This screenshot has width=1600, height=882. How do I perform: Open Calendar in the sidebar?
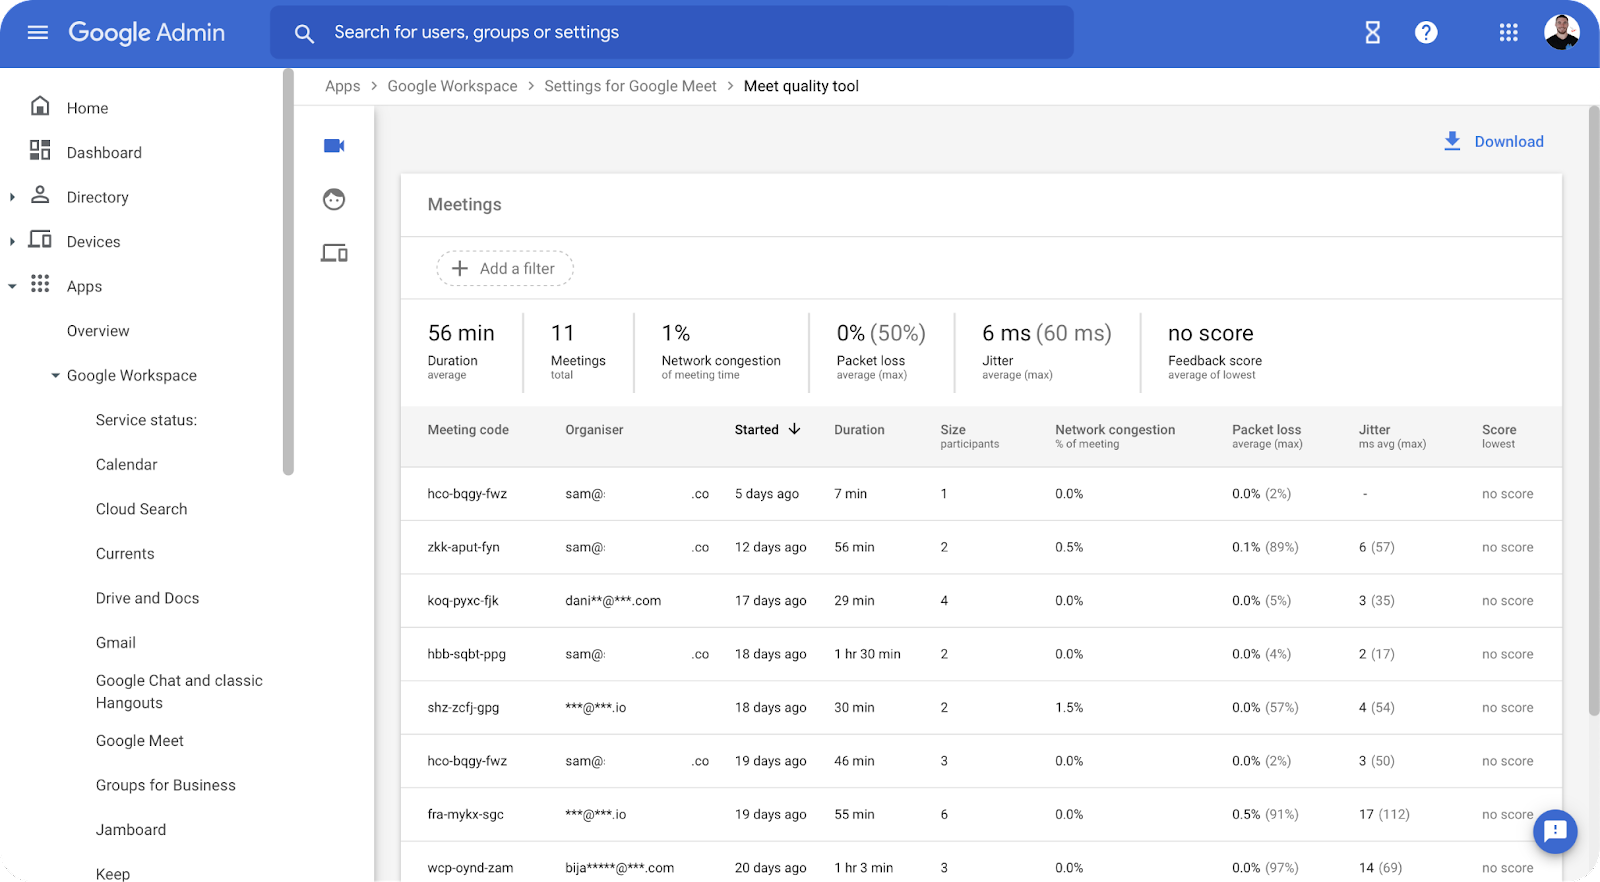coord(126,465)
